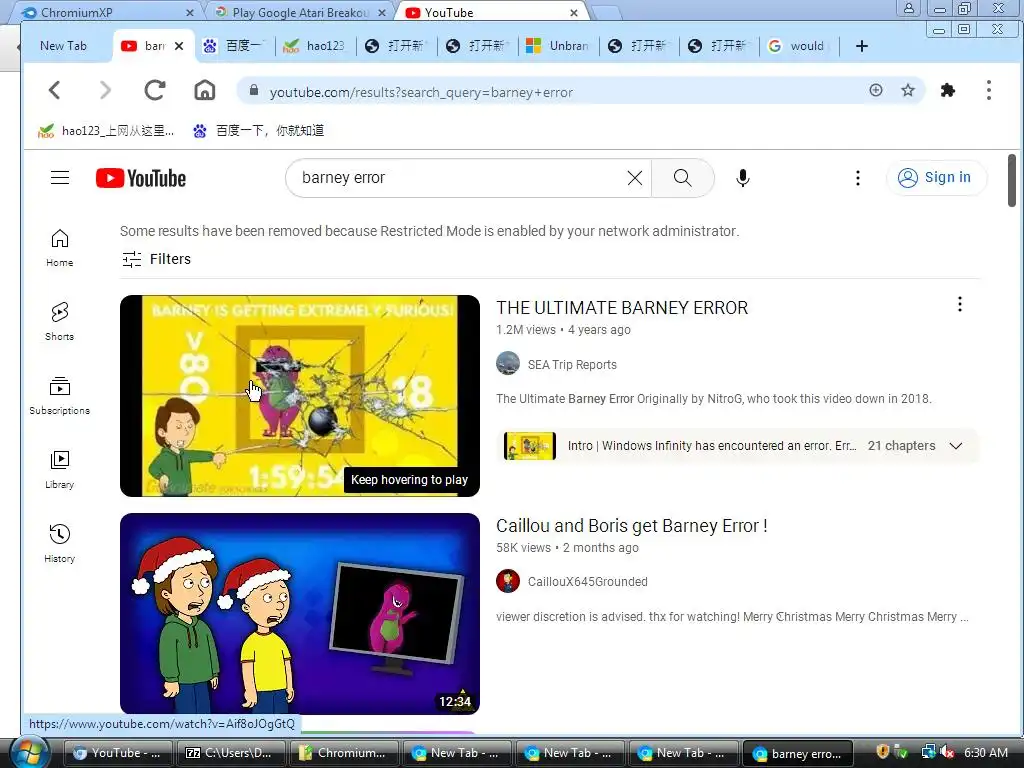Image resolution: width=1024 pixels, height=768 pixels.
Task: Click the Caillou and Boris video thumbnail
Action: point(300,613)
